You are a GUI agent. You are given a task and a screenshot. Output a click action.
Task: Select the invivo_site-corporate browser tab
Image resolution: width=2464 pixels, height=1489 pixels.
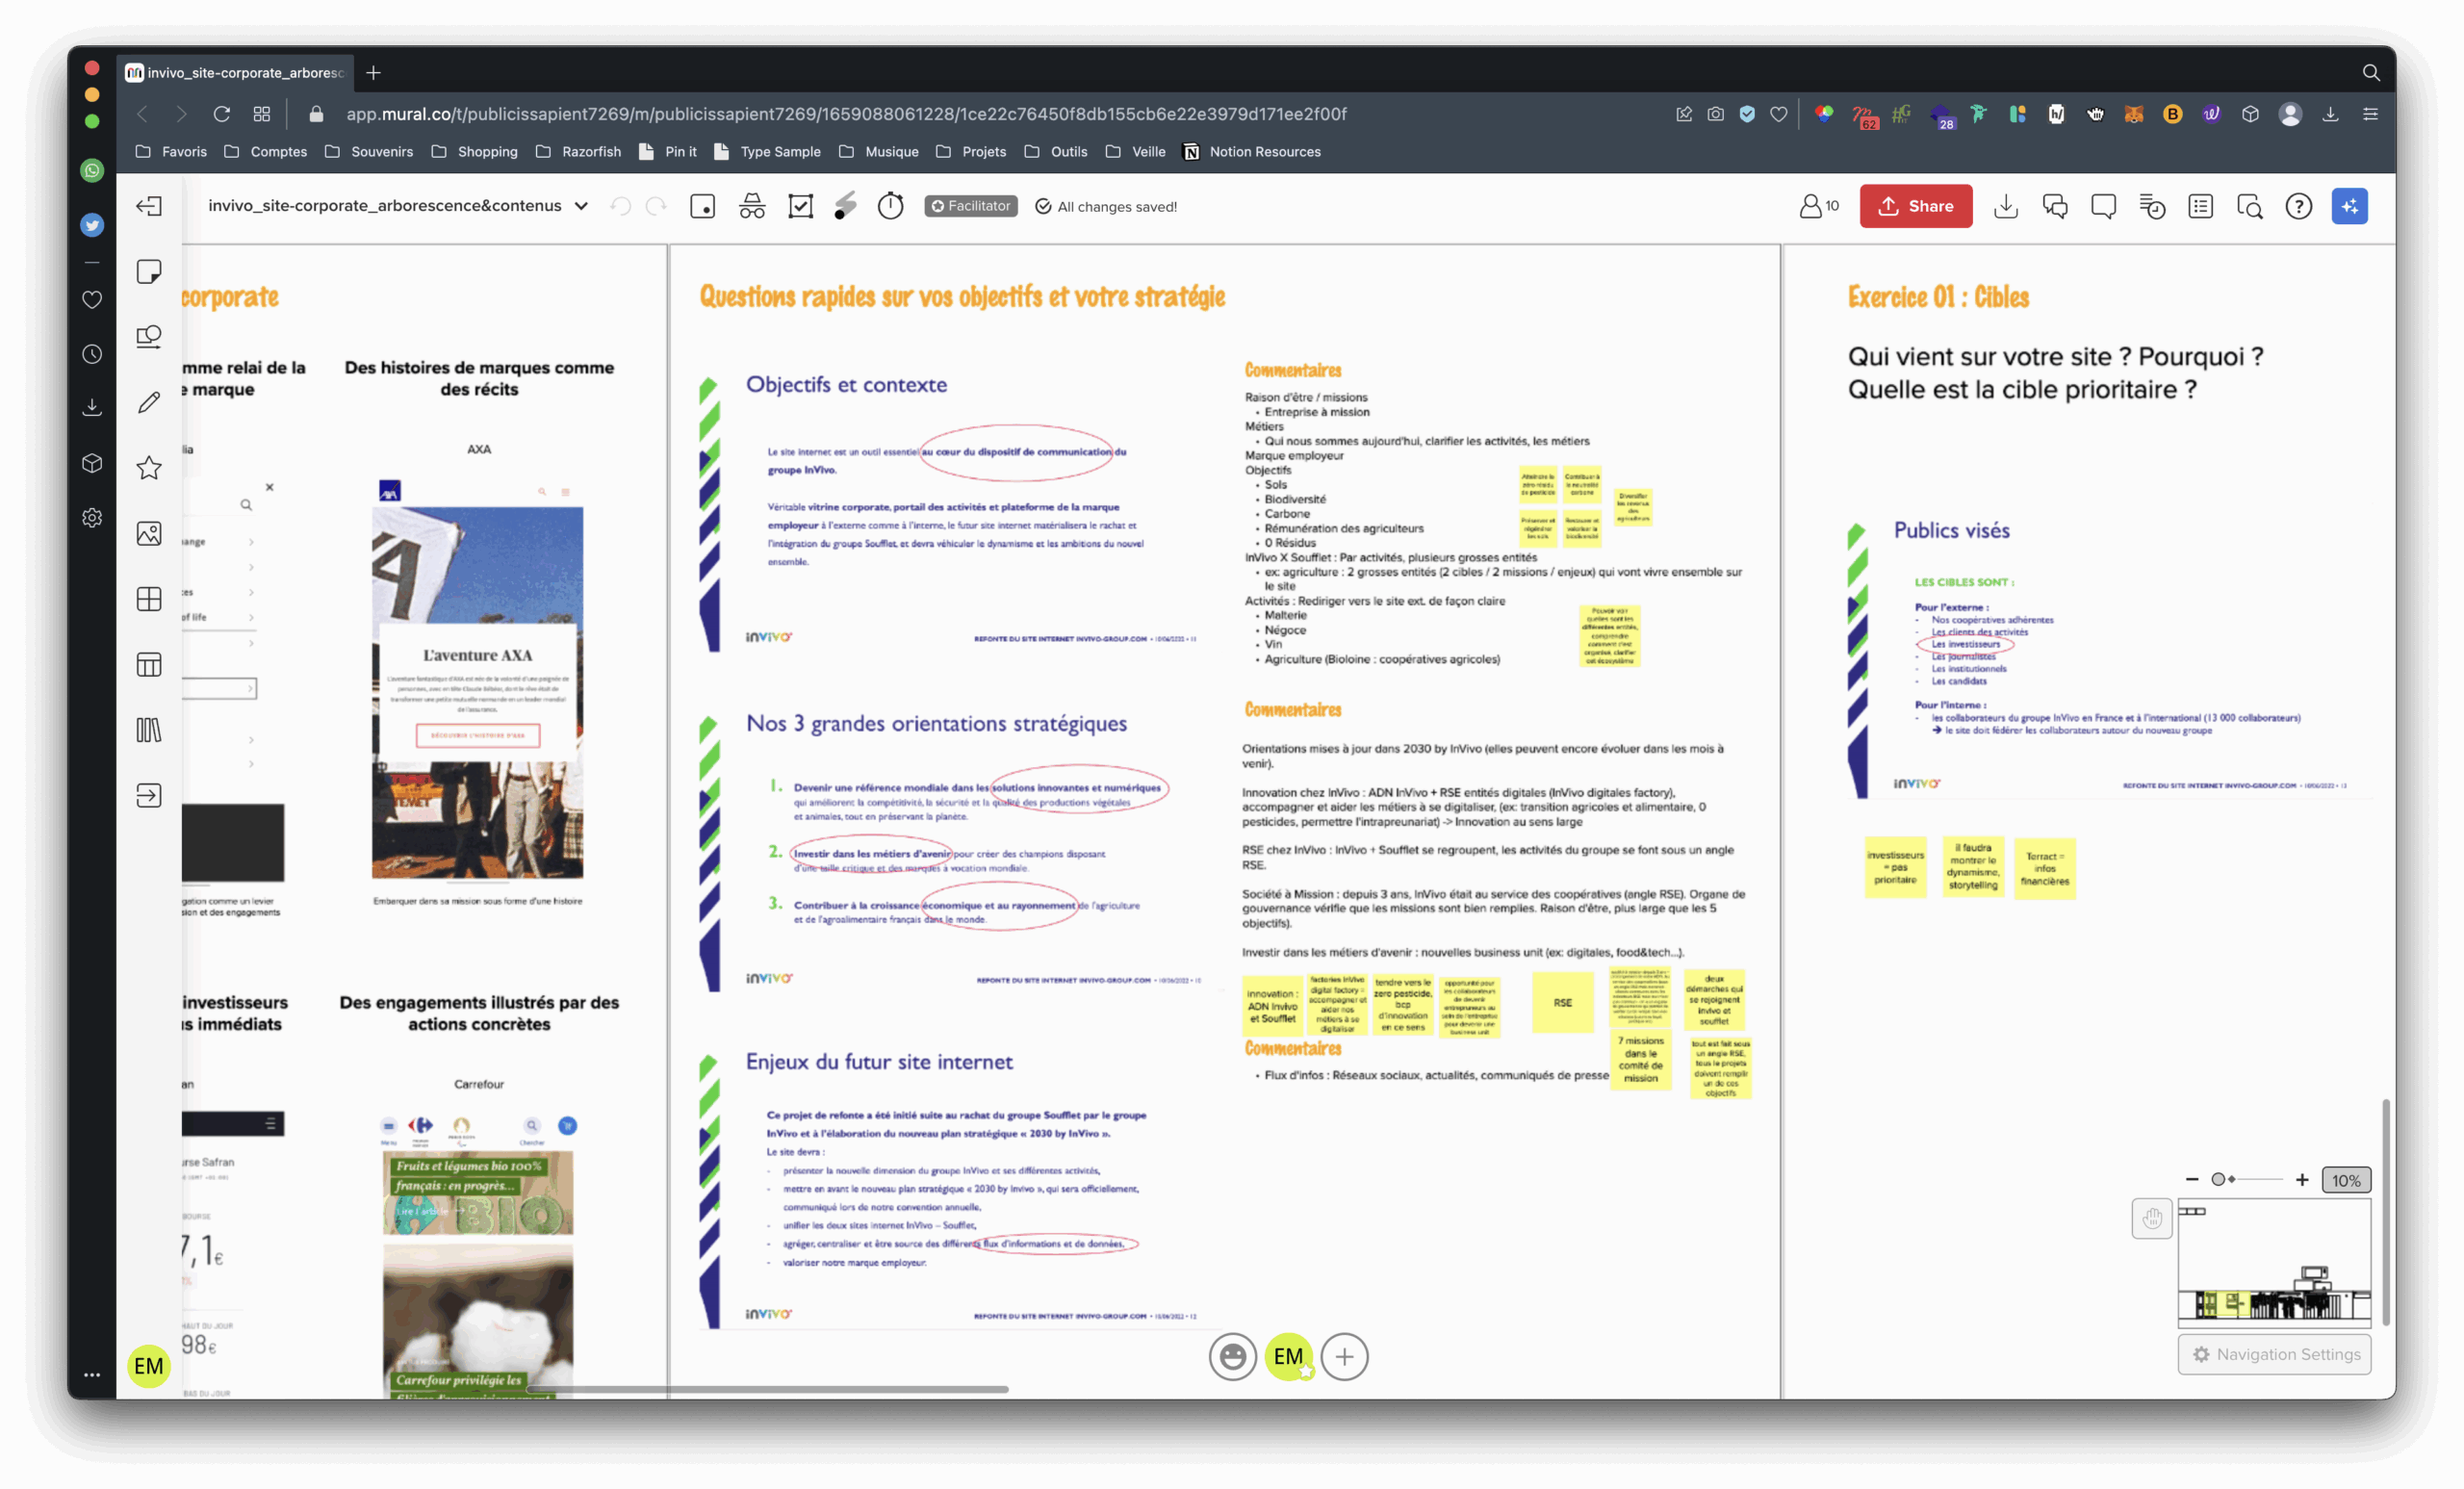pos(235,72)
